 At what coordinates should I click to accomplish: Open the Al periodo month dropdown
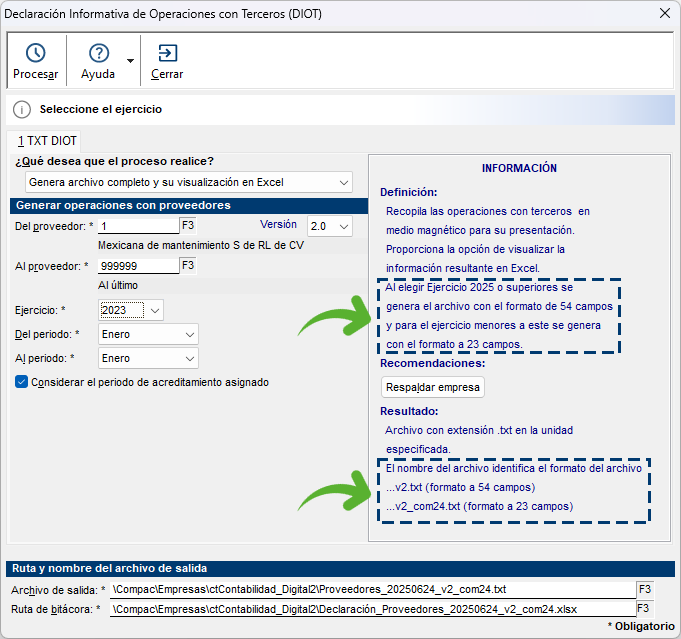(x=189, y=358)
